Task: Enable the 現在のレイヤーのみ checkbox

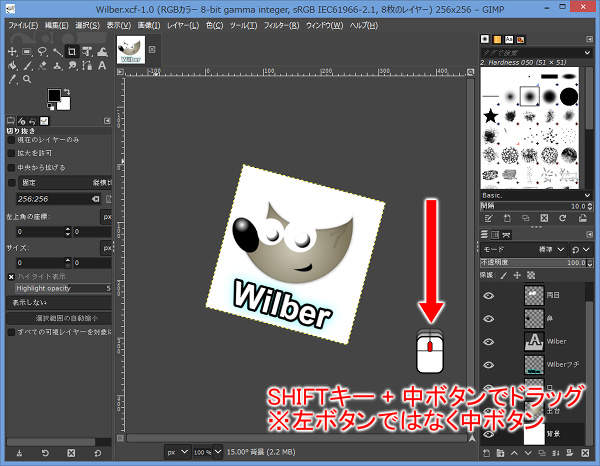Action: 11,140
